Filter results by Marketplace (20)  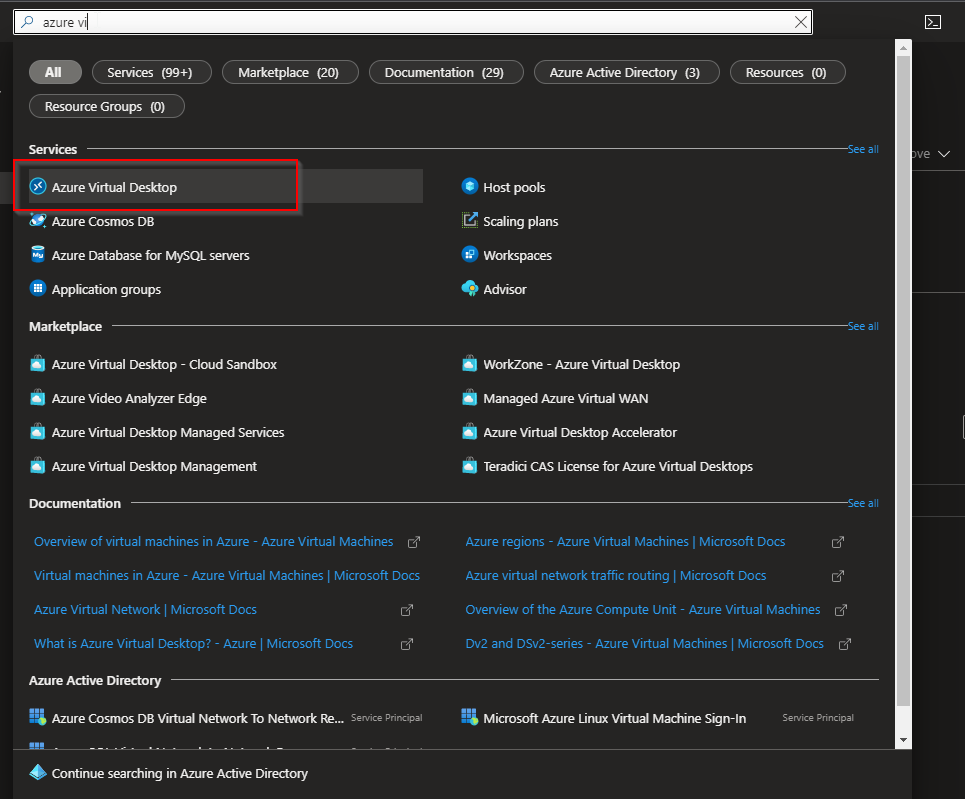click(290, 72)
